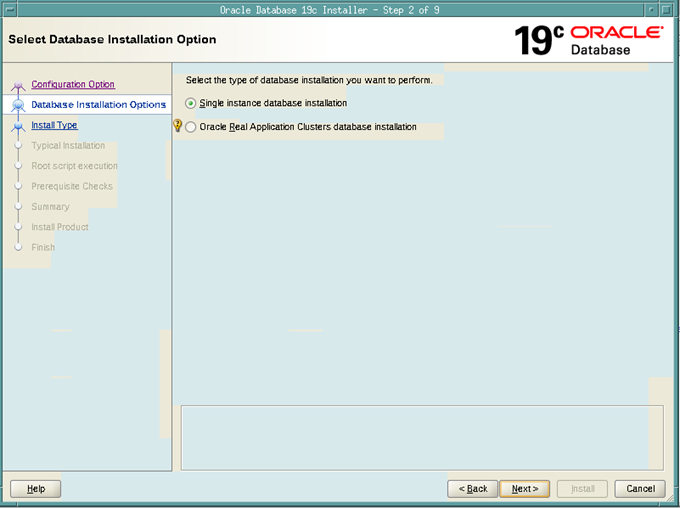Click the Finish step text
The width and height of the screenshot is (680, 508).
(x=43, y=247)
